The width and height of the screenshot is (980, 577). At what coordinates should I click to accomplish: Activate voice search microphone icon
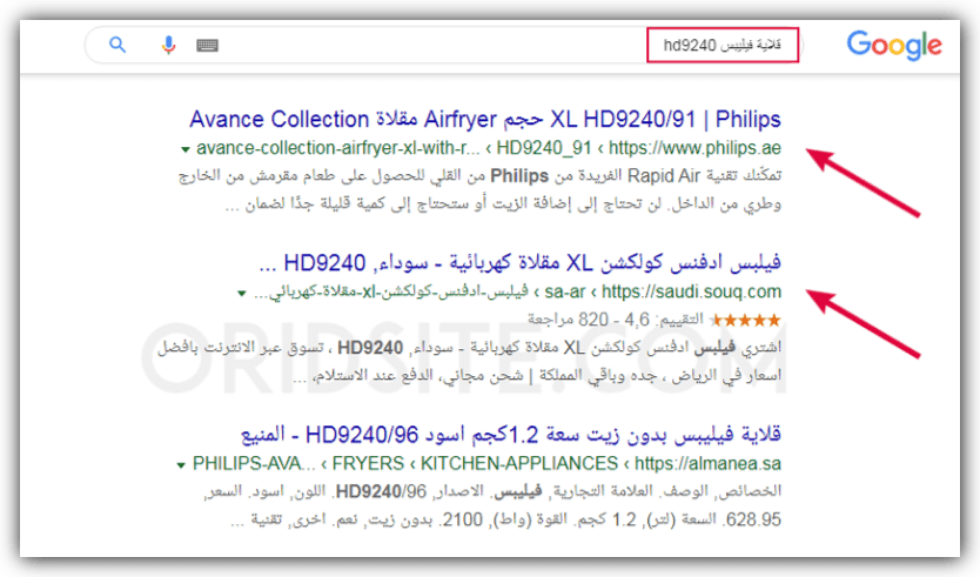(168, 45)
